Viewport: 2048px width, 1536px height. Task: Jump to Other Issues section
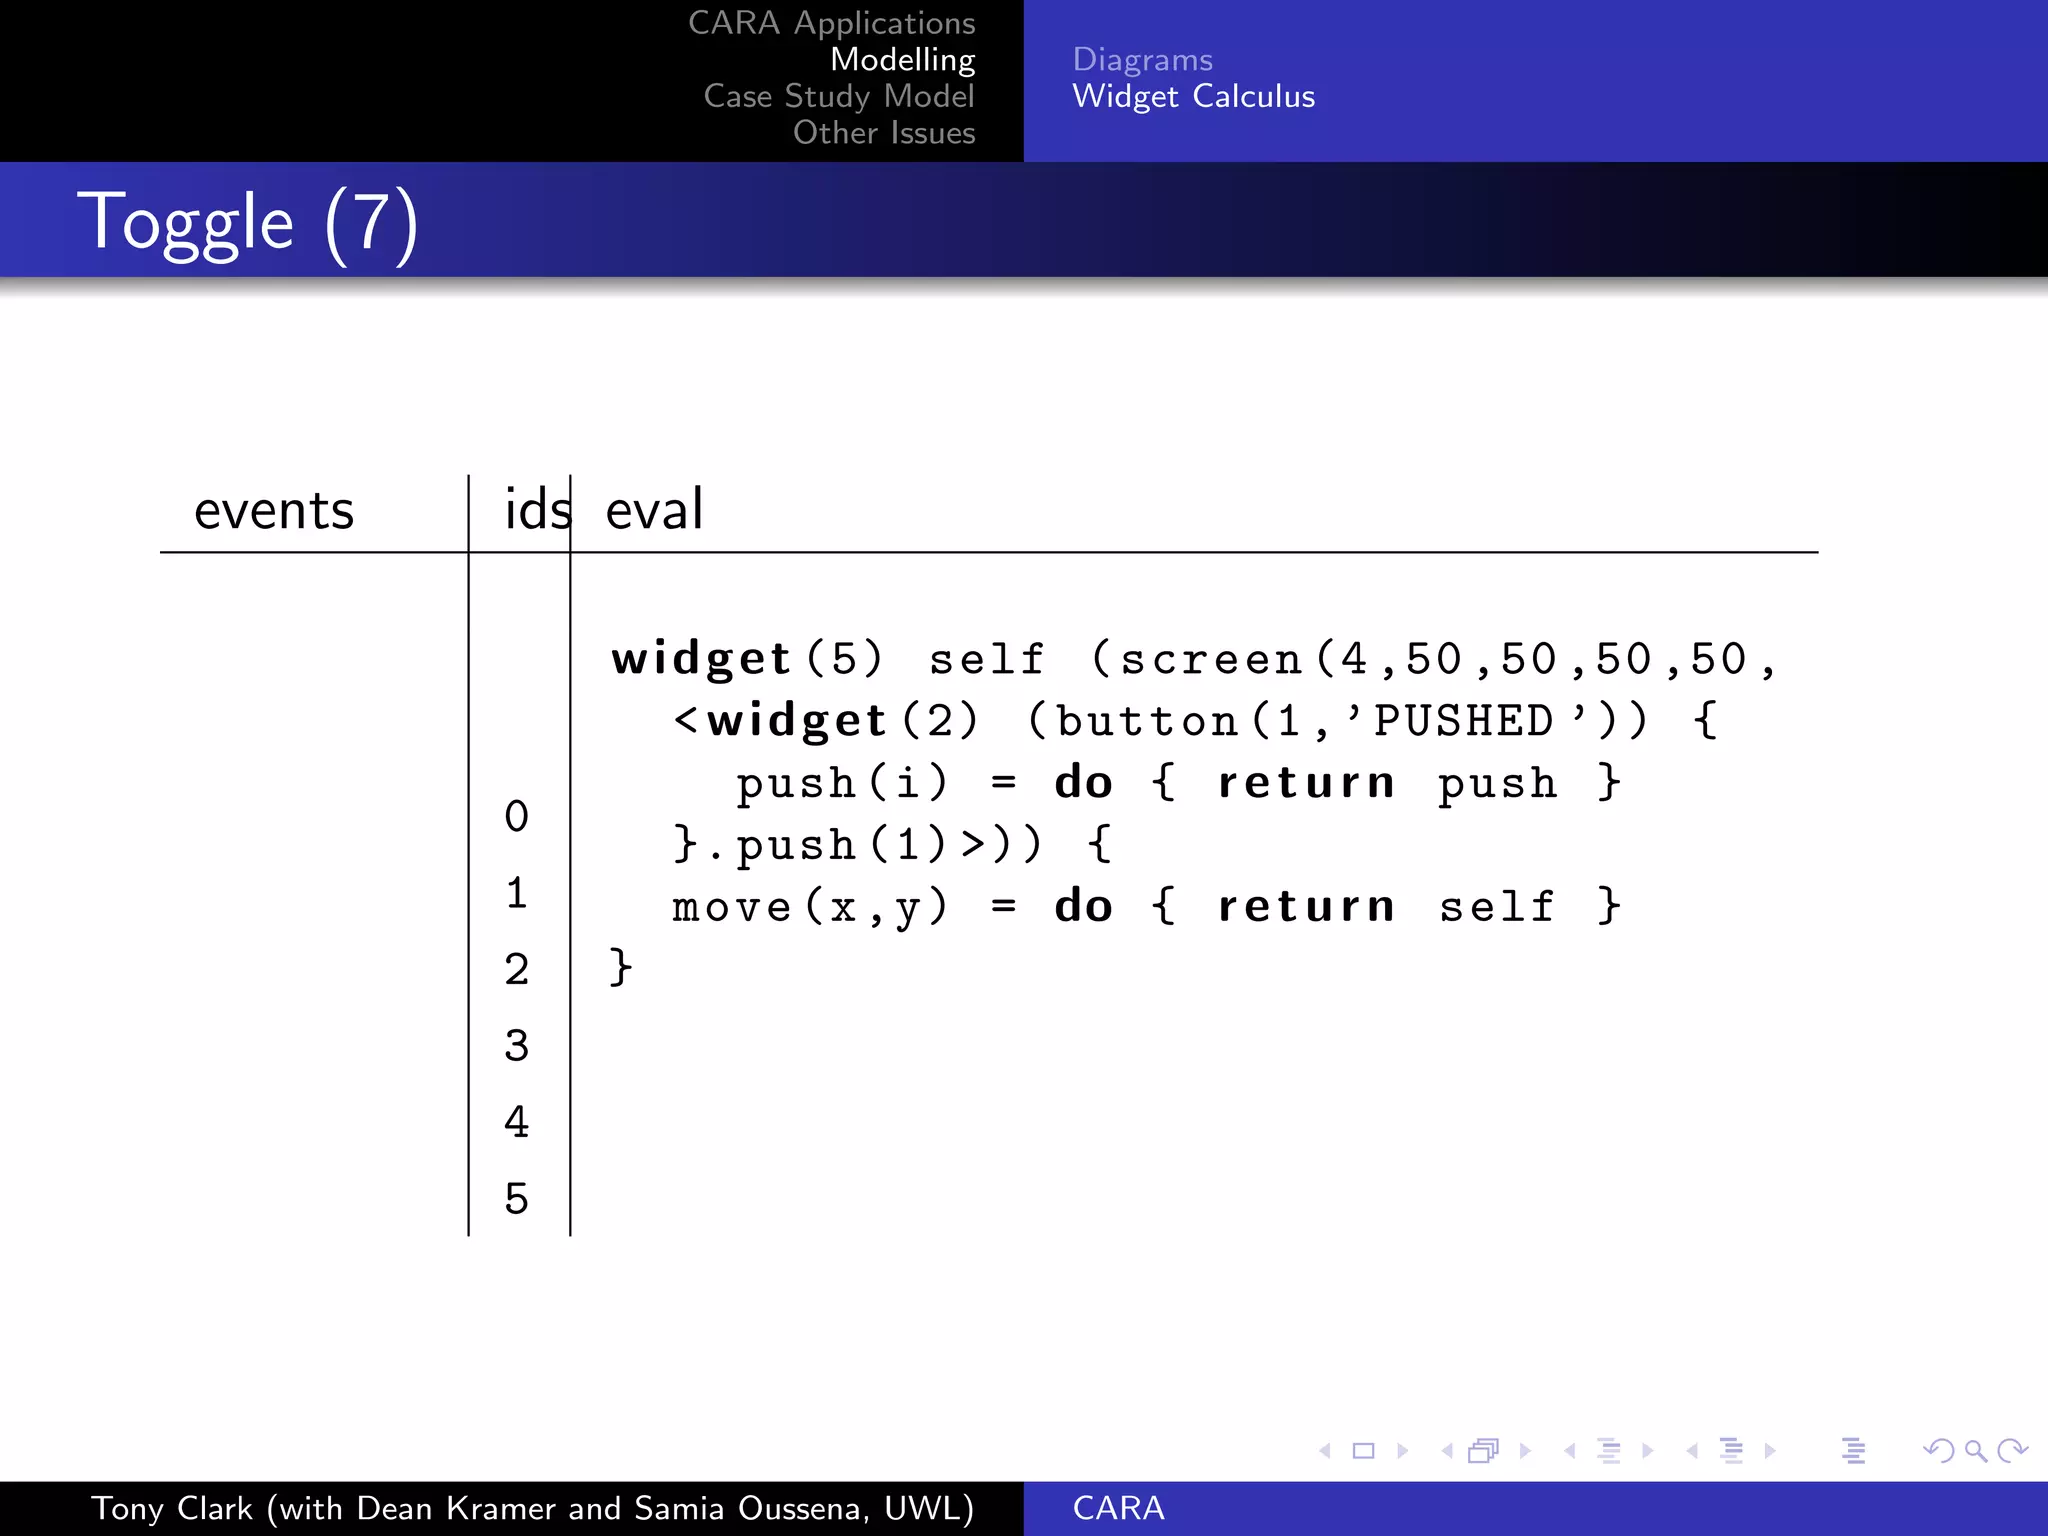point(884,133)
